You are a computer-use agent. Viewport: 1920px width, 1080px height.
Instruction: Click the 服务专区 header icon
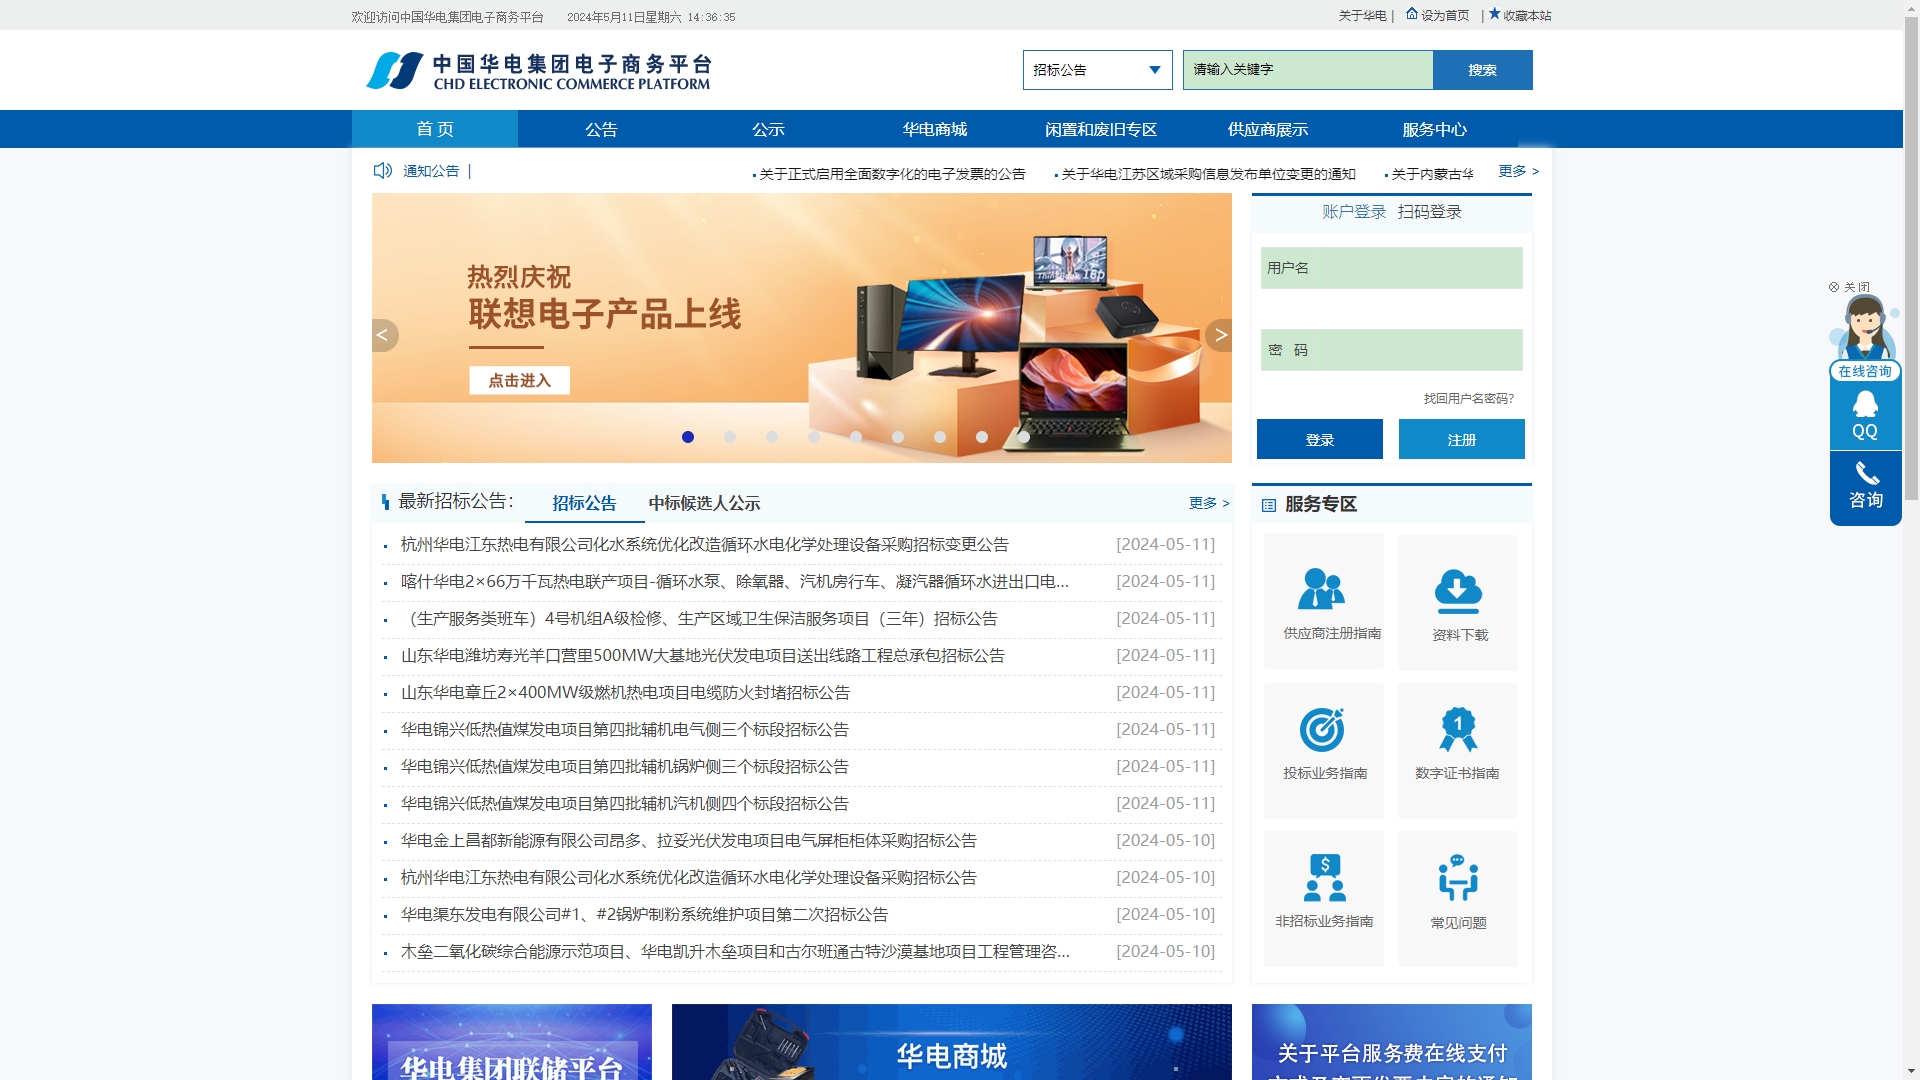click(1269, 505)
